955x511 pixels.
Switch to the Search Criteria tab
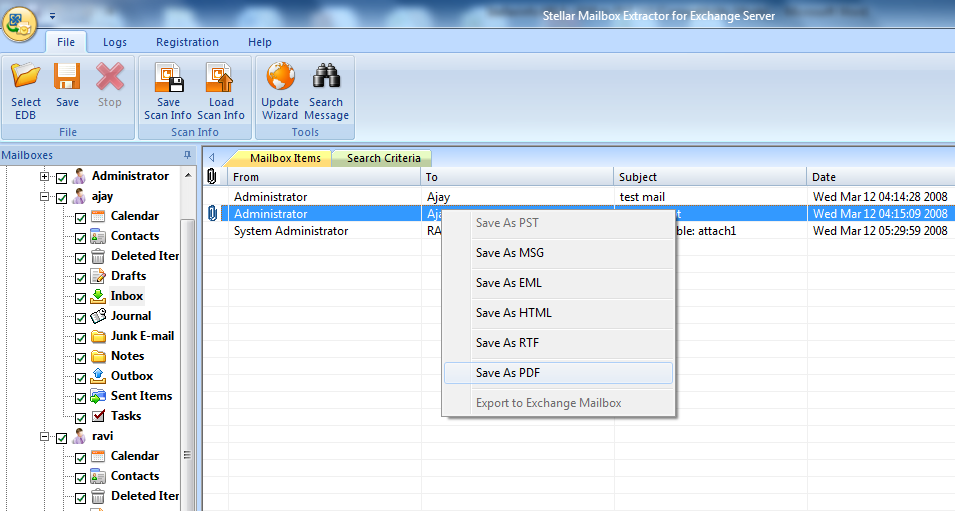click(383, 158)
